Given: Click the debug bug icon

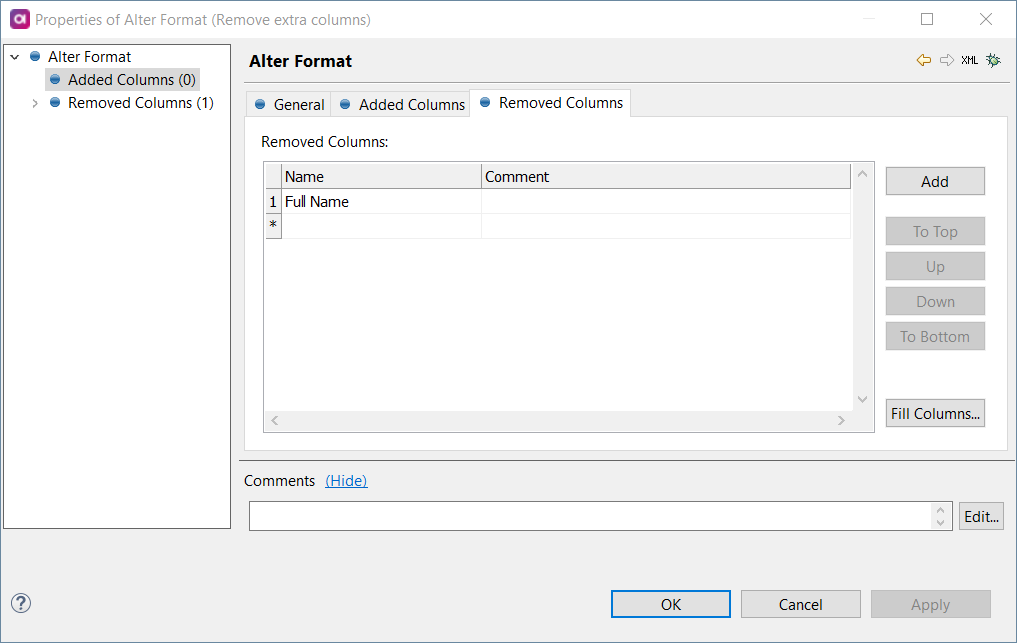Looking at the screenshot, I should point(993,60).
